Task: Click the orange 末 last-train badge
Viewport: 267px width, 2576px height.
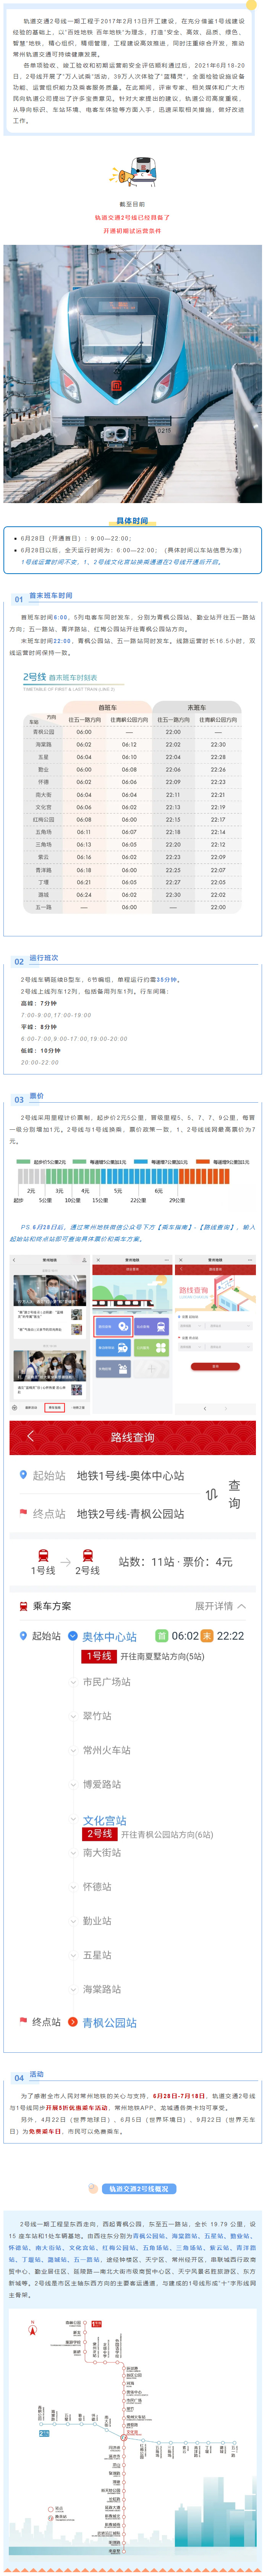Action: 207,1635
